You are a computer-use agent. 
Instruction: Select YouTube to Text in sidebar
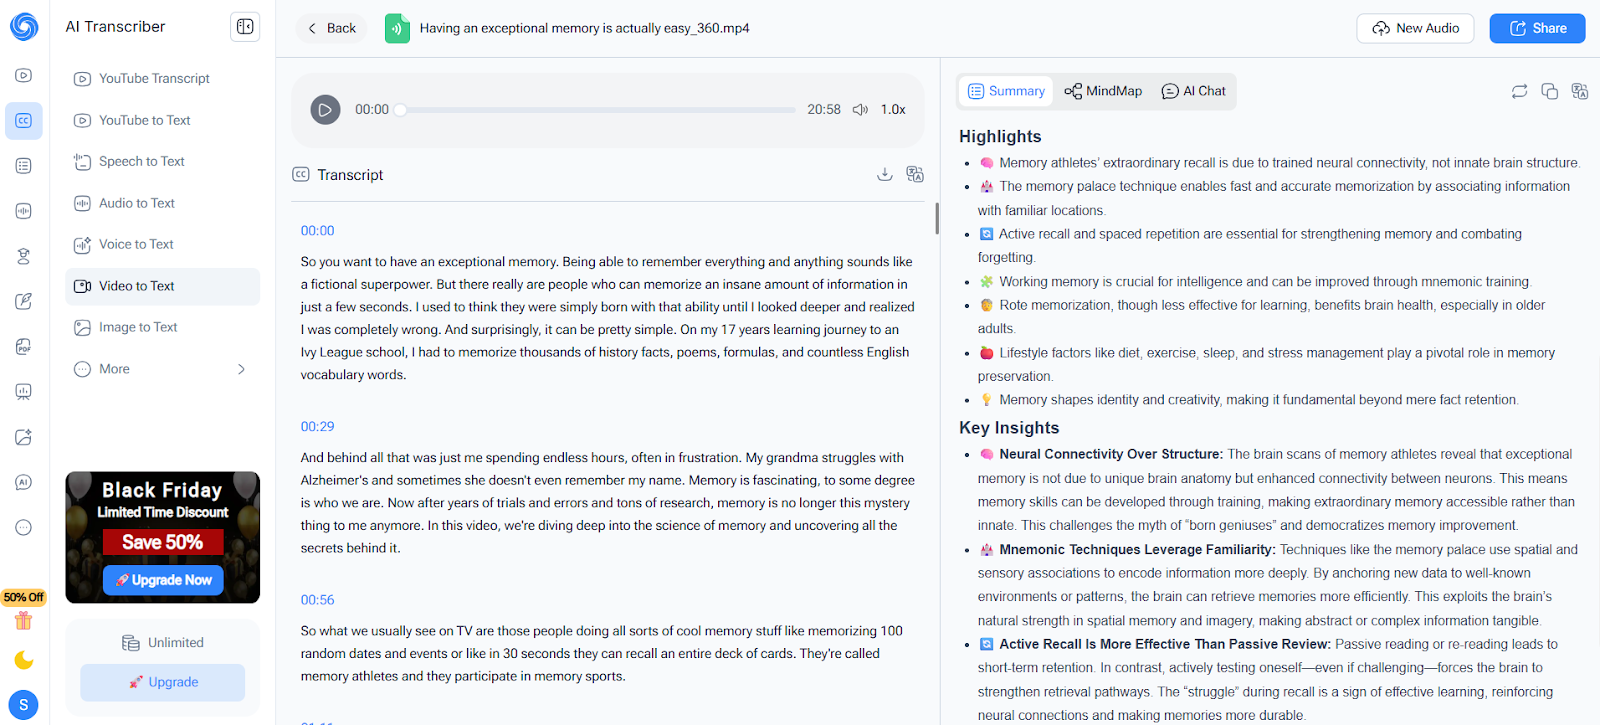point(144,120)
